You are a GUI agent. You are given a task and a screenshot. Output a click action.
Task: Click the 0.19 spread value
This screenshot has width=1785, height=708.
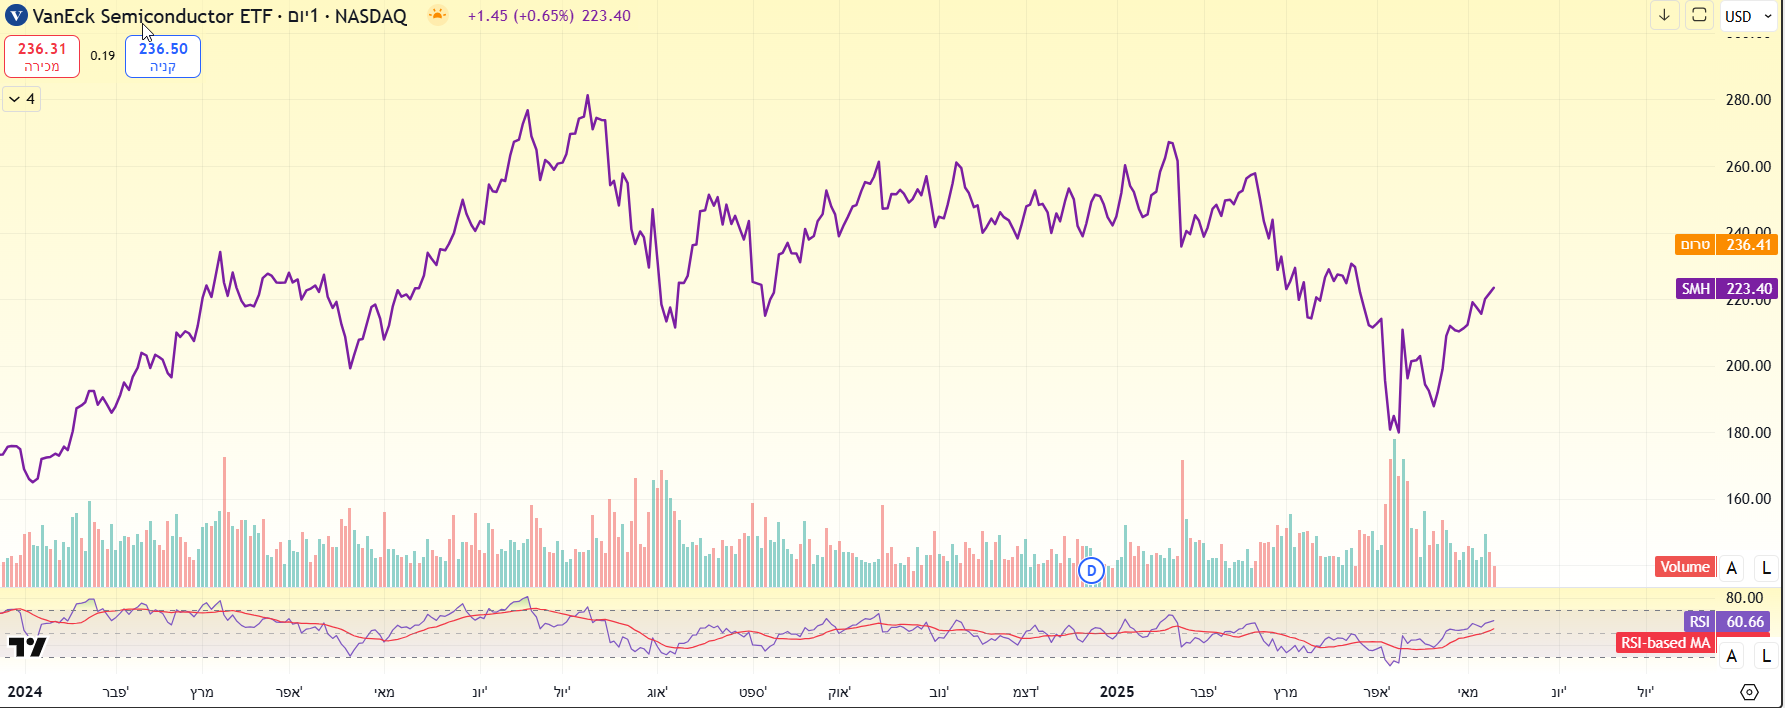[x=103, y=56]
